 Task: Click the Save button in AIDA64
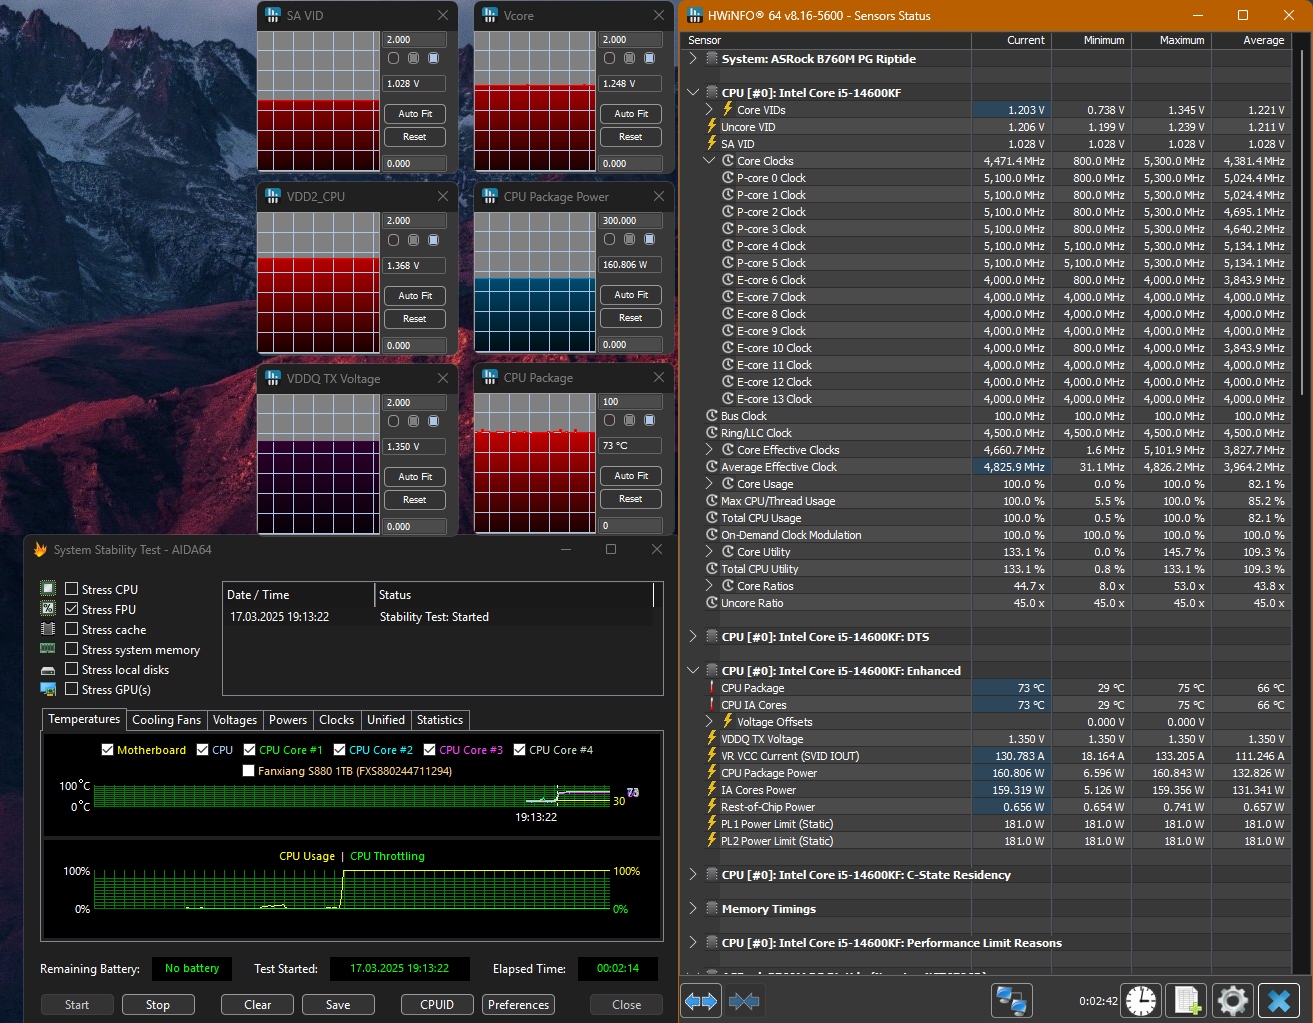click(x=338, y=1005)
